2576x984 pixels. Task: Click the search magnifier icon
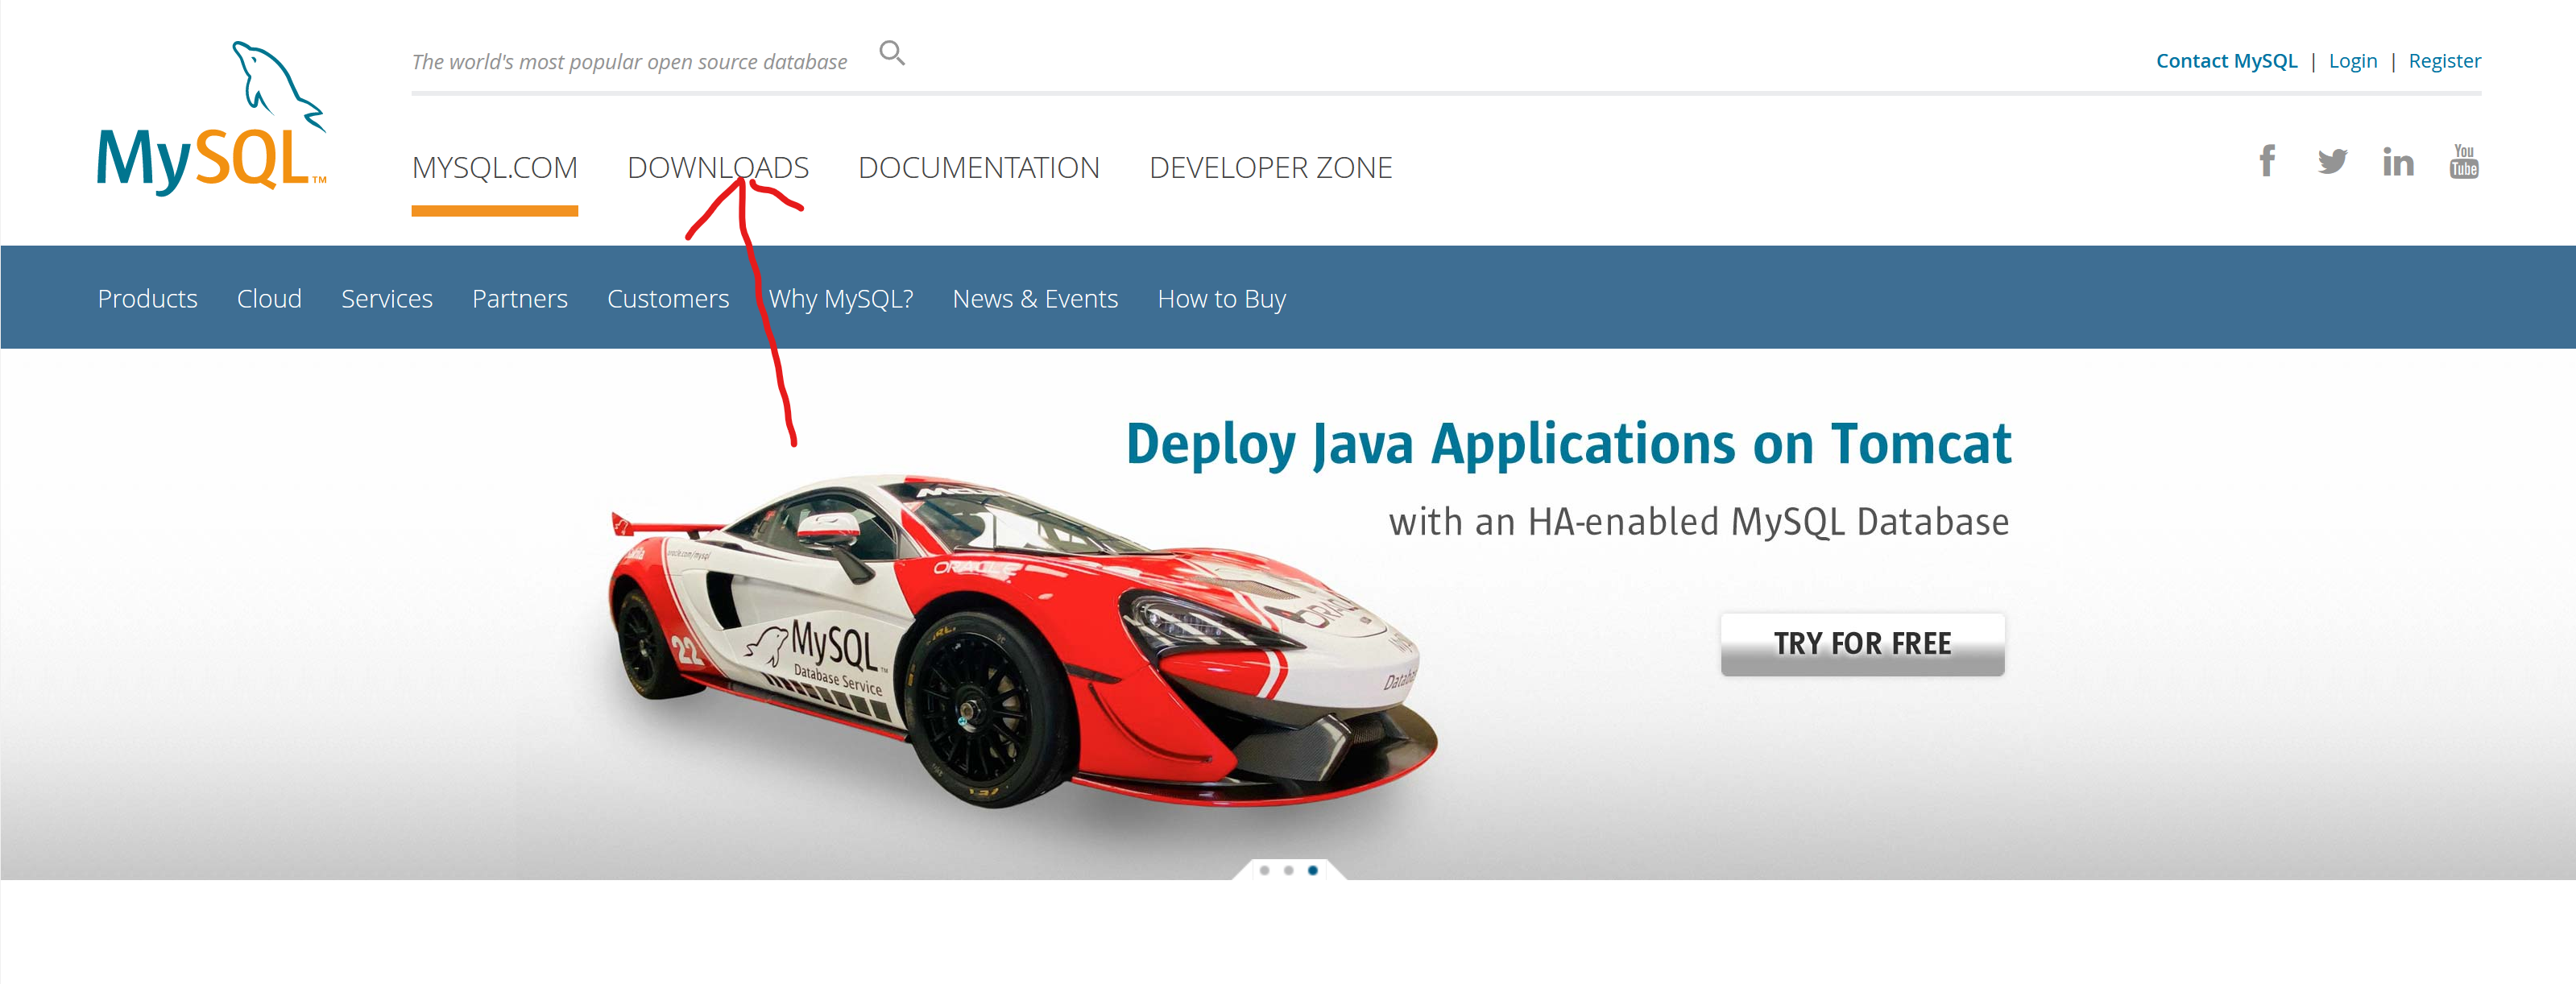[x=891, y=53]
